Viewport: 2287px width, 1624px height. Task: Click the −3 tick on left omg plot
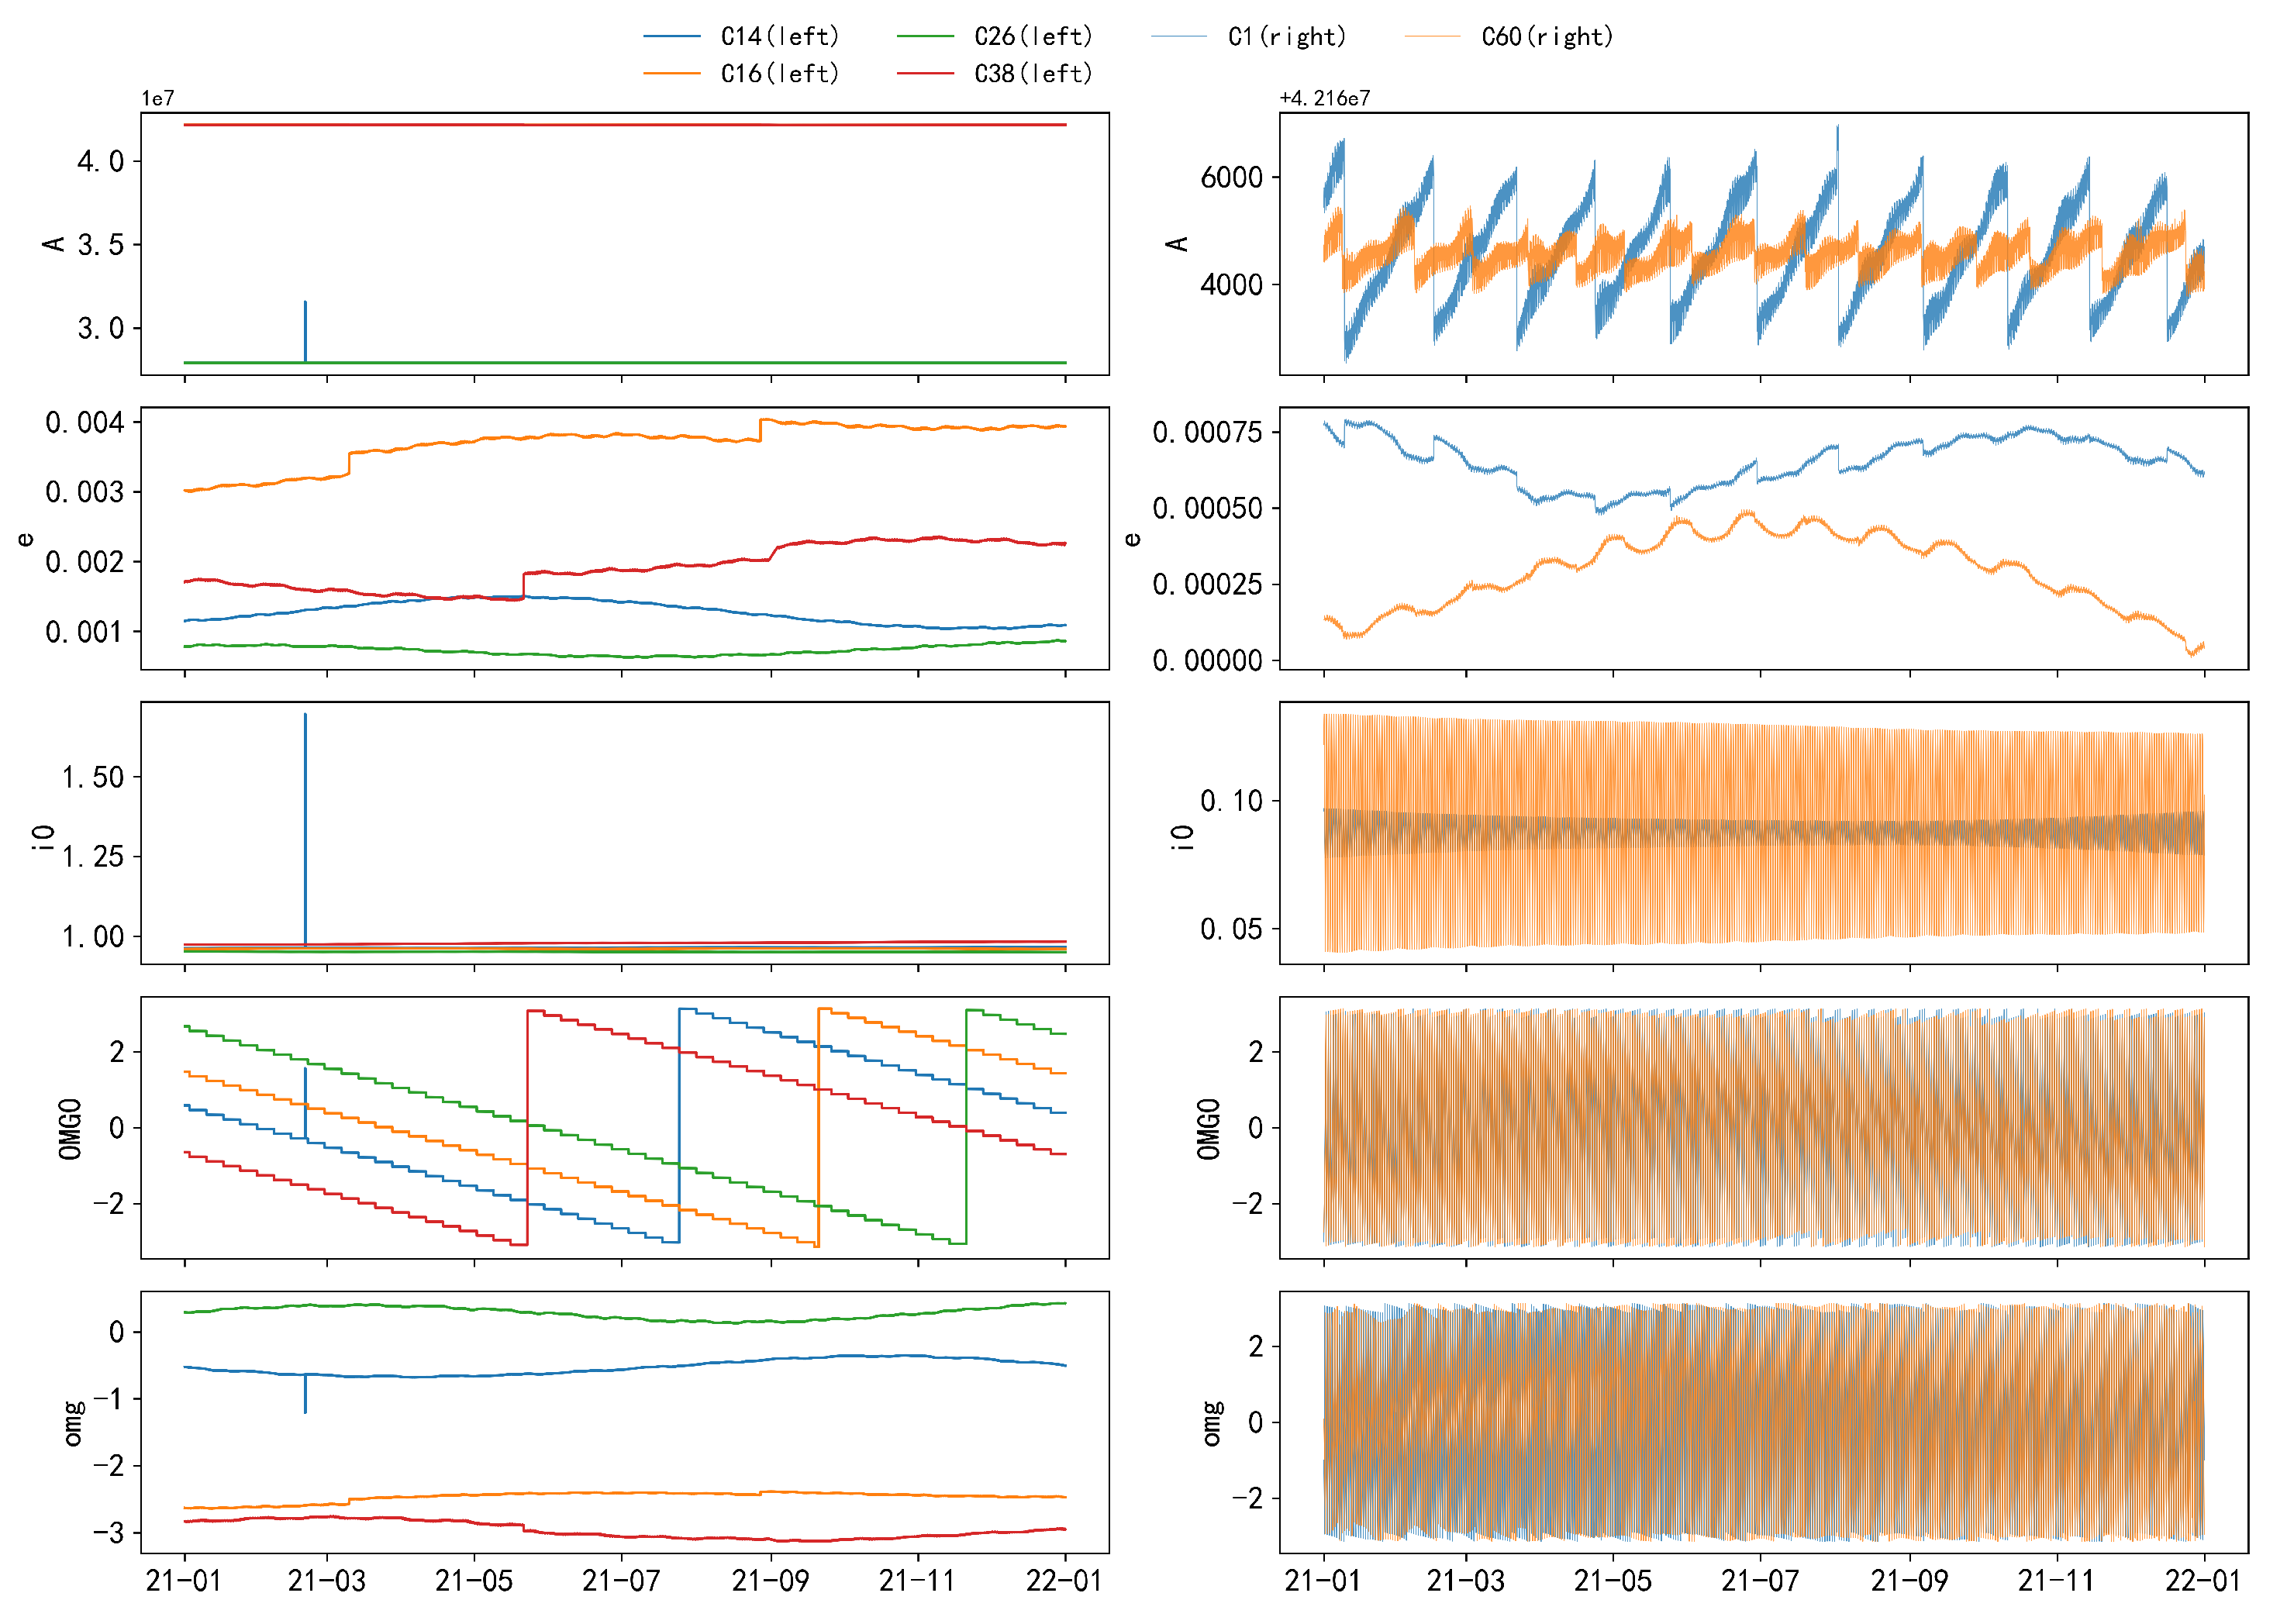(109, 1533)
